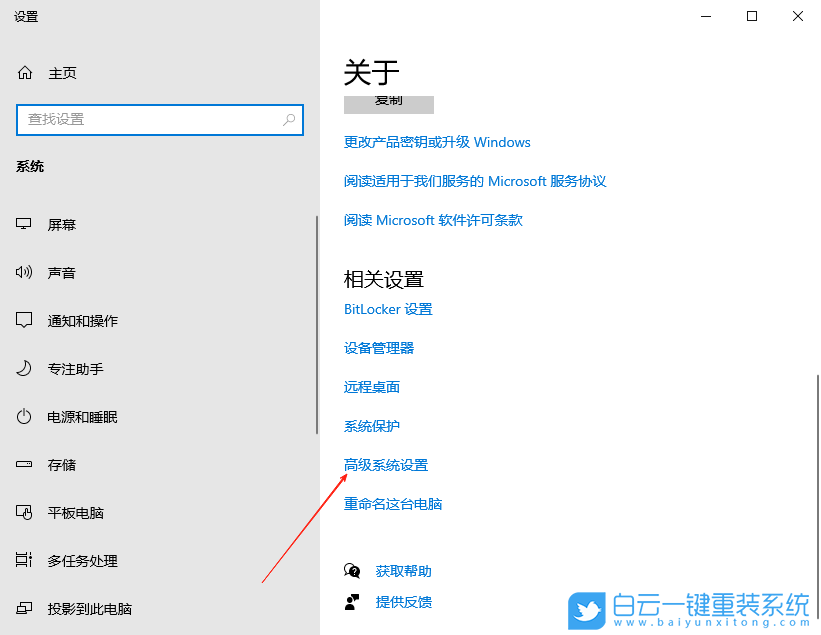Open 远程桌面 remote desktop link

pos(372,387)
